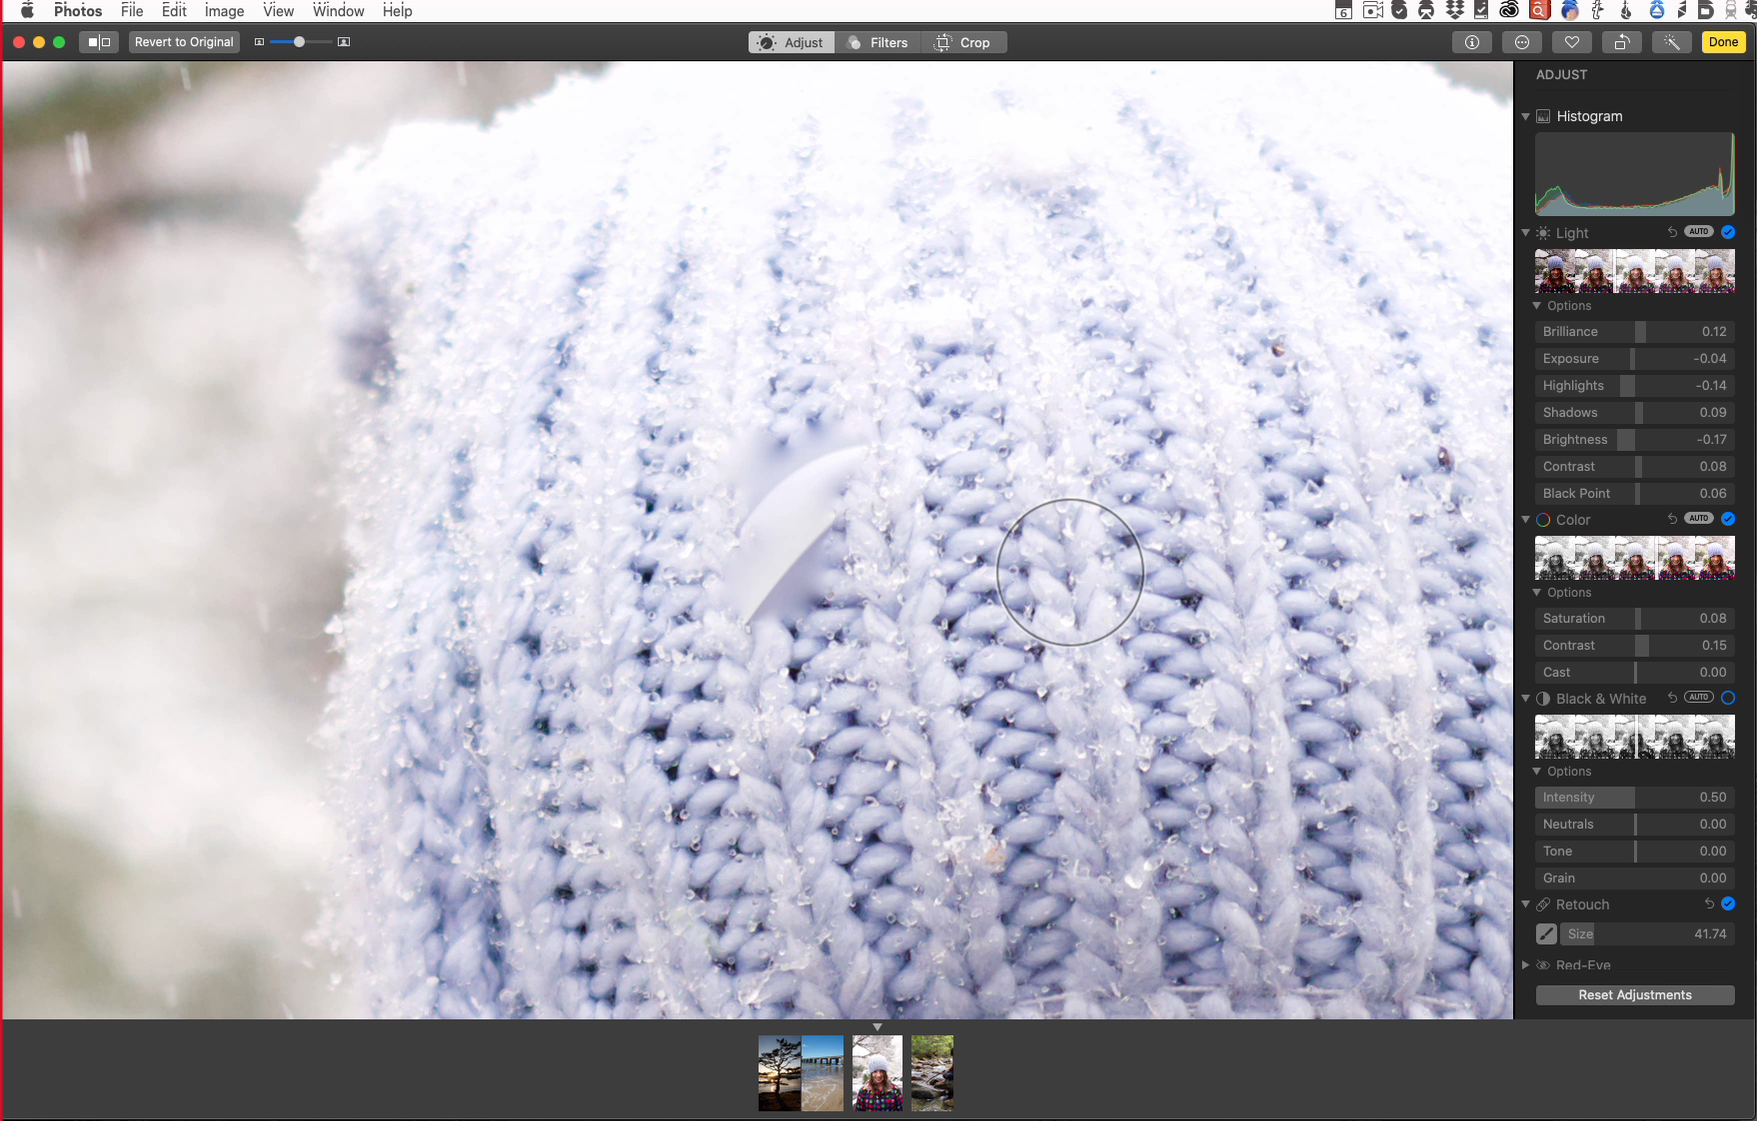Image resolution: width=1757 pixels, height=1121 pixels.
Task: Apply auto enhance magic wand
Action: pos(1672,42)
